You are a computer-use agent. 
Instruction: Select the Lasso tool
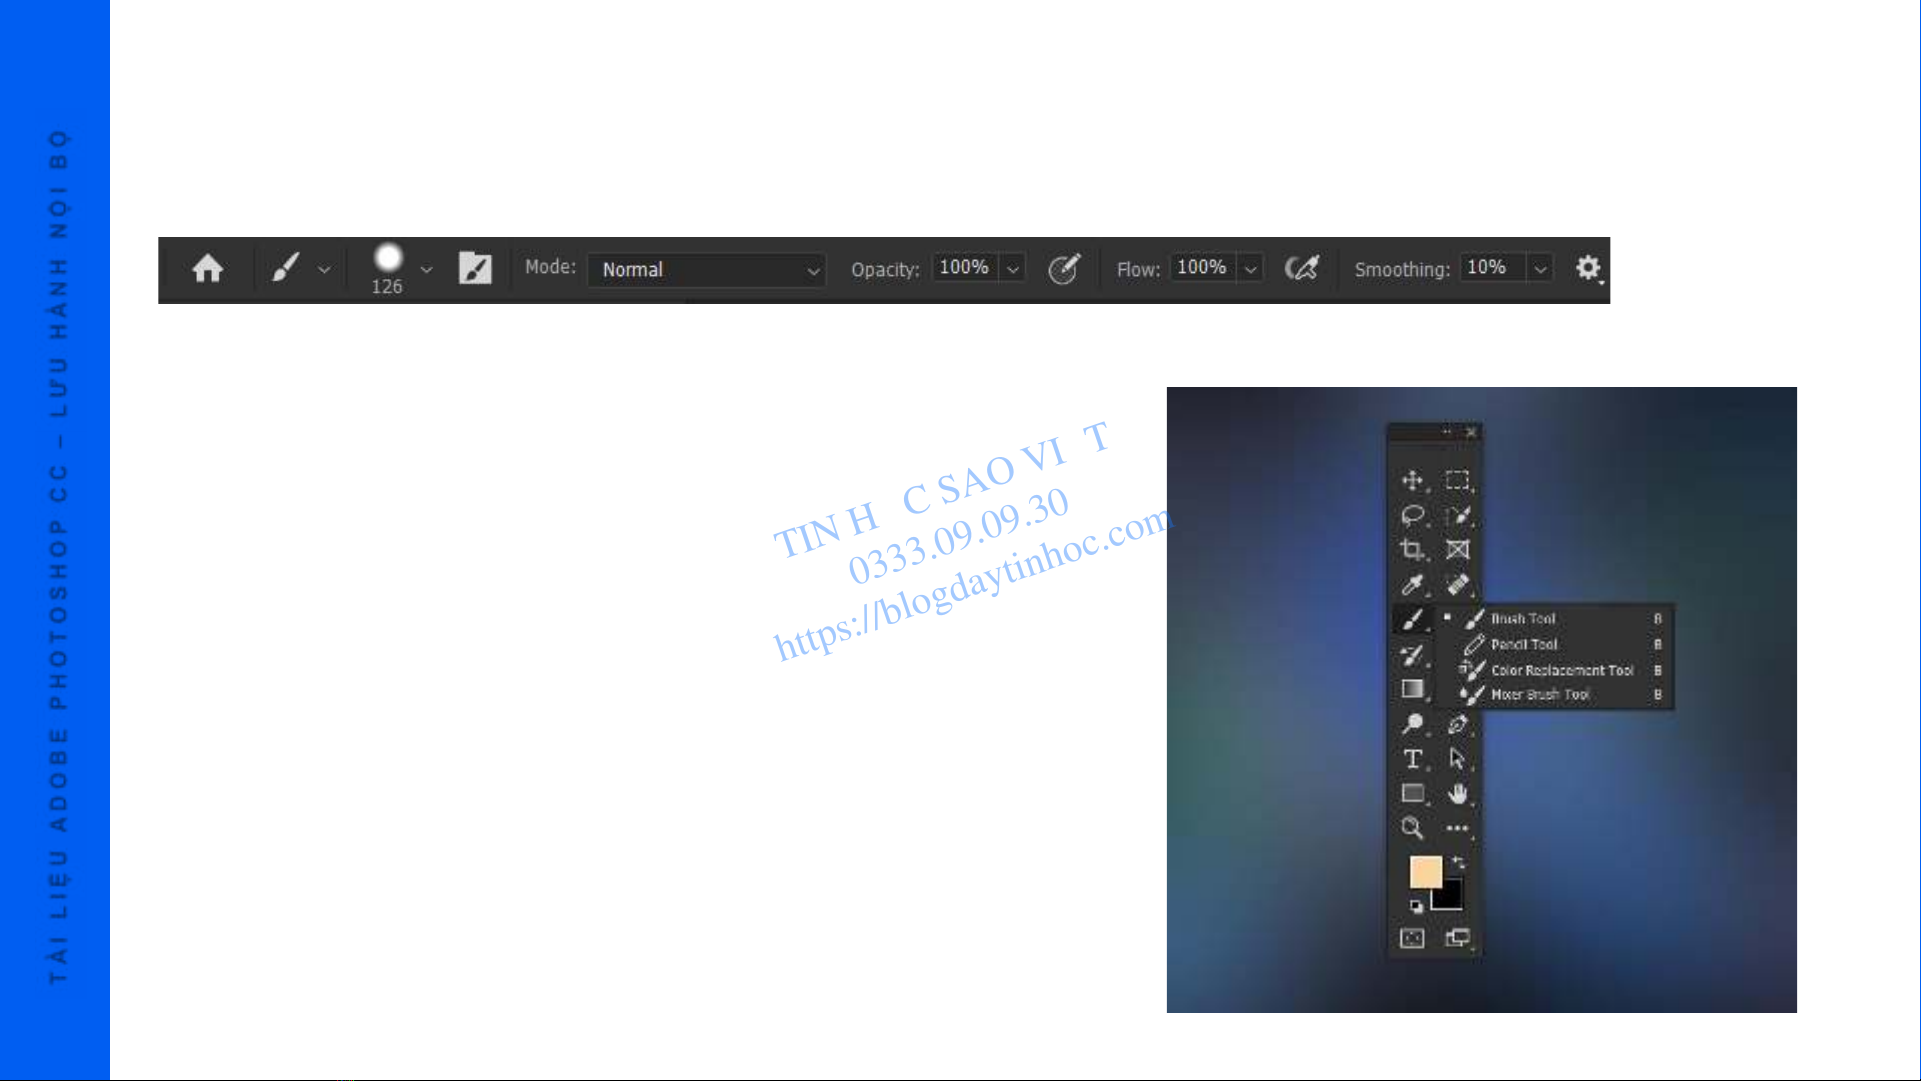coord(1412,516)
